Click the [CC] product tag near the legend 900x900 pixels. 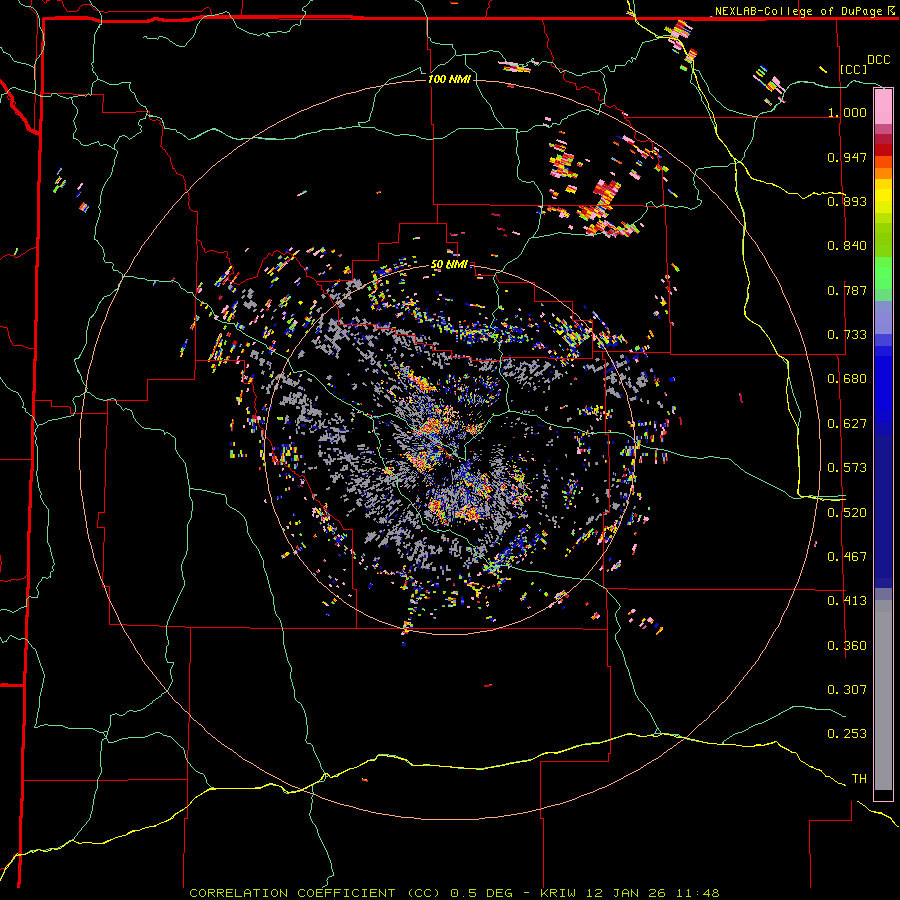point(854,69)
